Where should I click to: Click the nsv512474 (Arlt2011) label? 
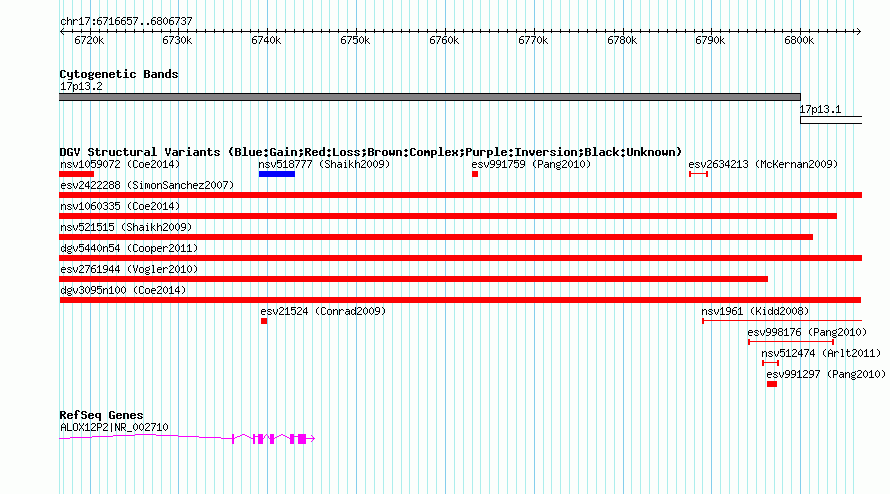point(821,353)
